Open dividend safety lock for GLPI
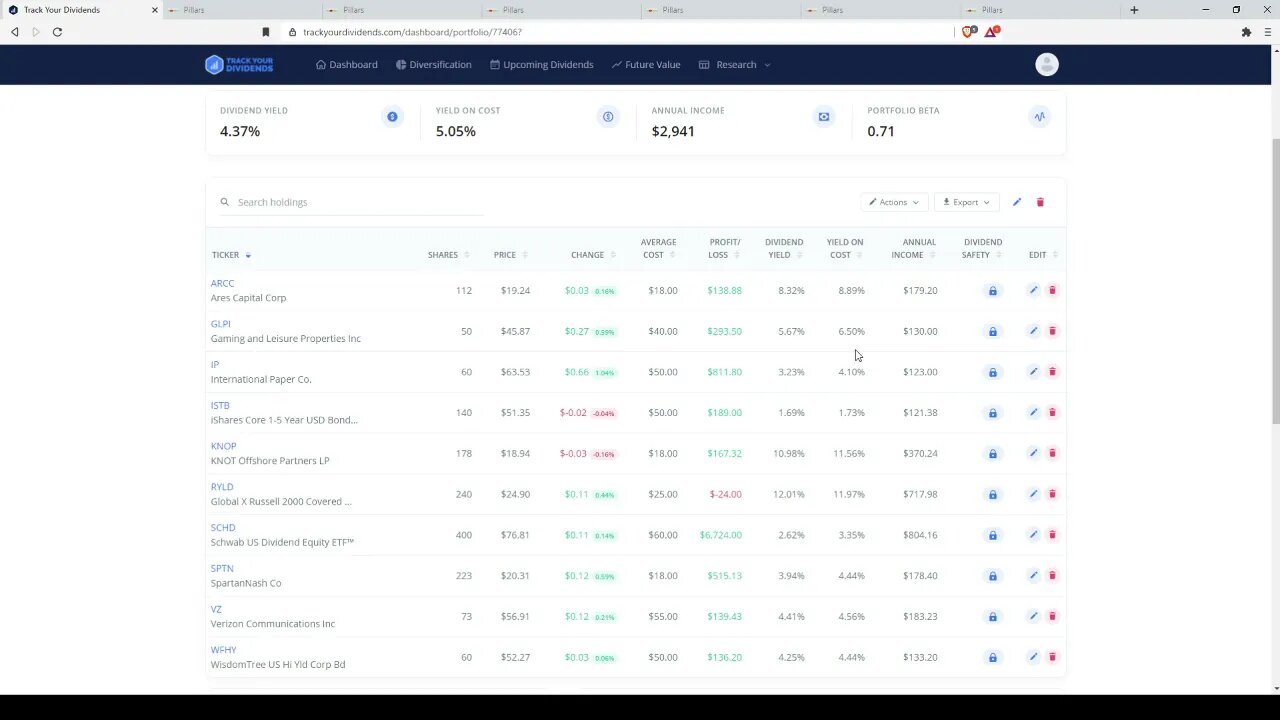Screen dimensions: 1280x720 tap(992, 332)
